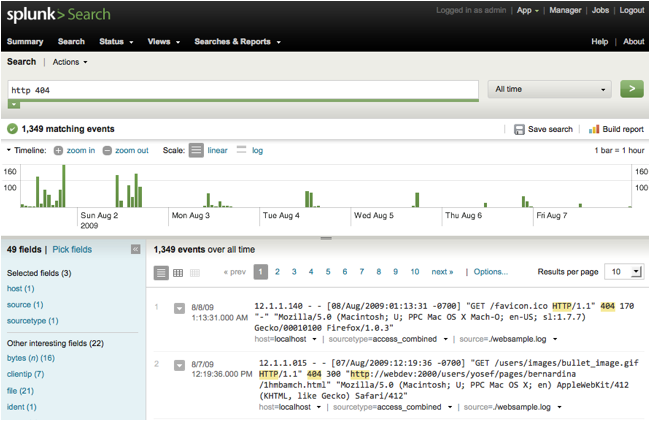The height and width of the screenshot is (421, 650).
Task: Select the source (1) field
Action: tap(25, 305)
